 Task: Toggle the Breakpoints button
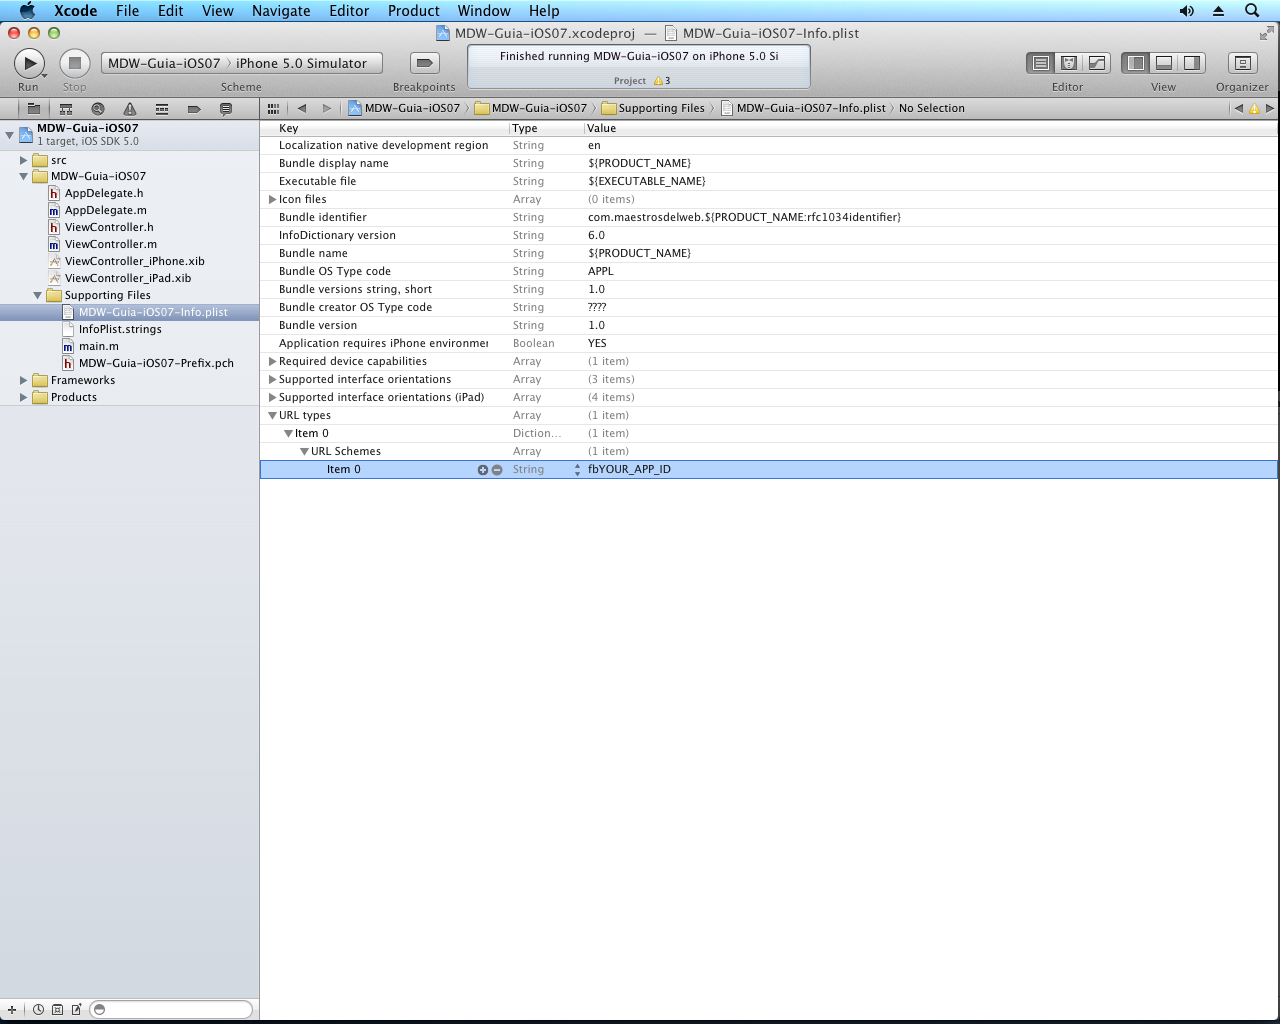point(424,63)
